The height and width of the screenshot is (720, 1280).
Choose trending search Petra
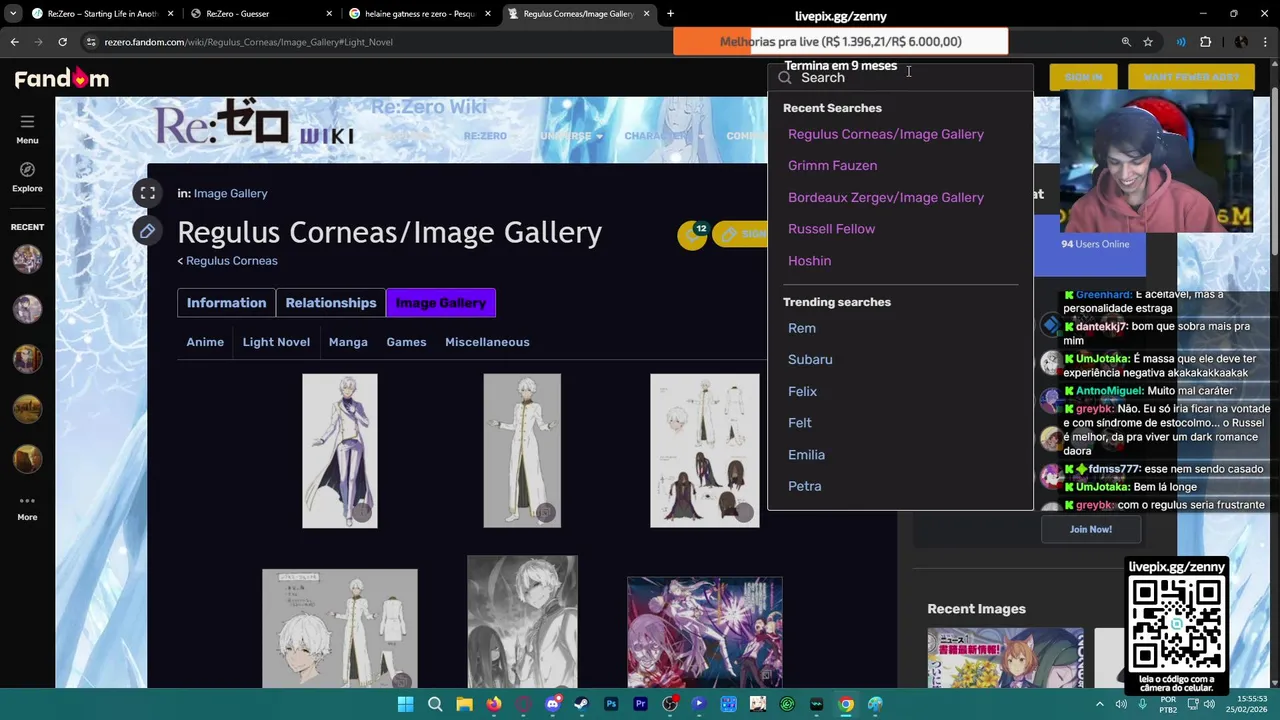(x=804, y=486)
